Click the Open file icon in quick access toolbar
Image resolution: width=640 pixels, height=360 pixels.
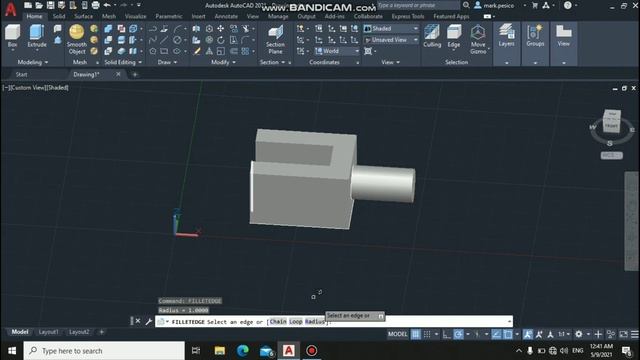[39, 5]
